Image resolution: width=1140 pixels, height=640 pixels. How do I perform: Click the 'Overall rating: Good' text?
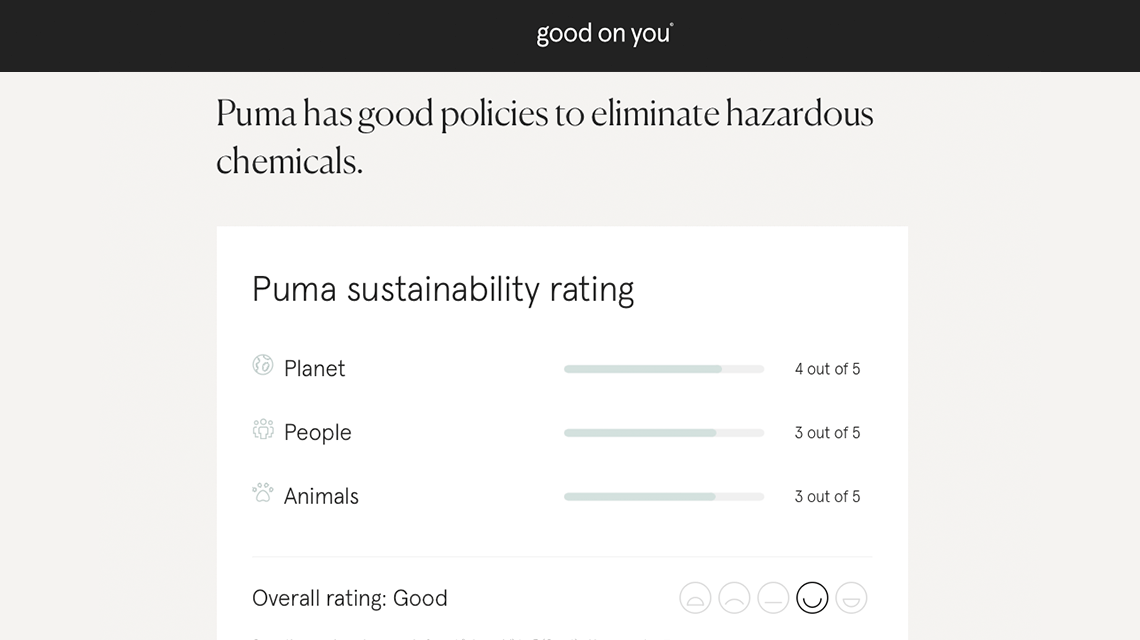[350, 598]
